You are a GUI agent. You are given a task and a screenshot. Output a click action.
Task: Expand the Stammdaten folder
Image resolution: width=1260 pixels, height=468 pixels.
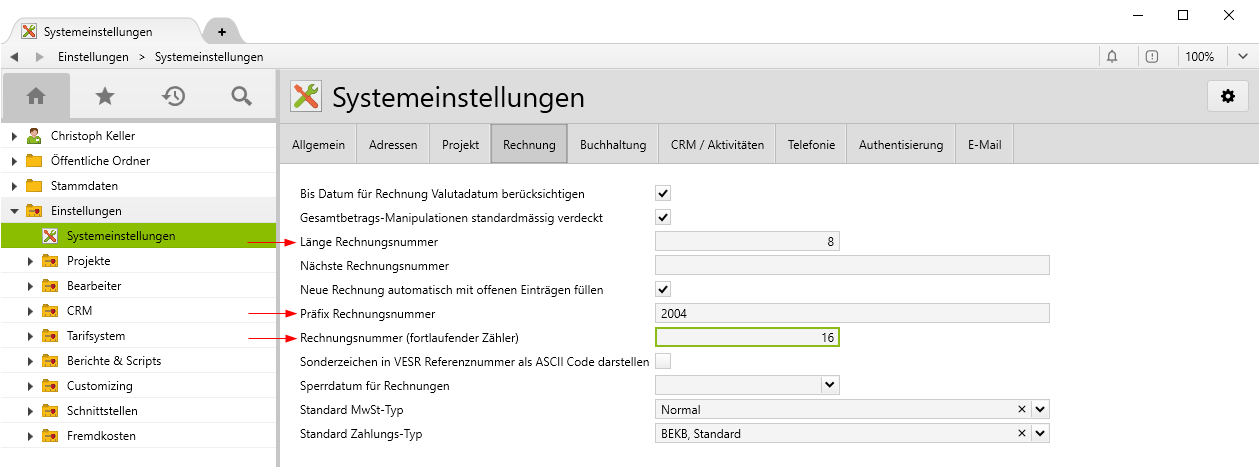click(x=14, y=186)
